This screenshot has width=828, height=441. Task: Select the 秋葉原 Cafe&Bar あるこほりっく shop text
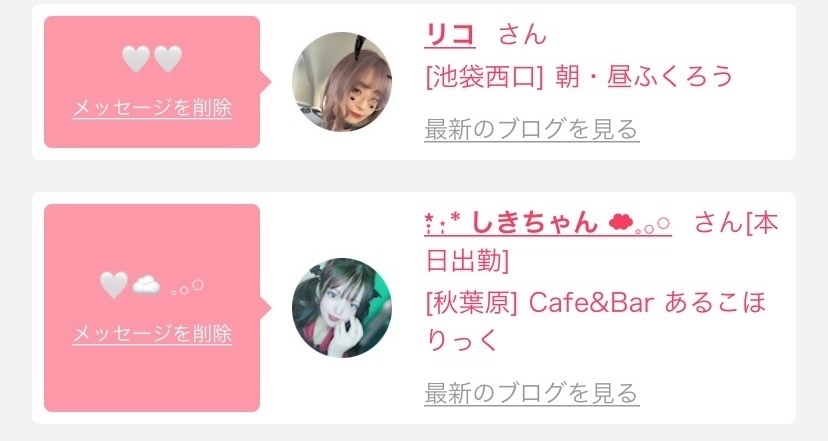point(596,321)
